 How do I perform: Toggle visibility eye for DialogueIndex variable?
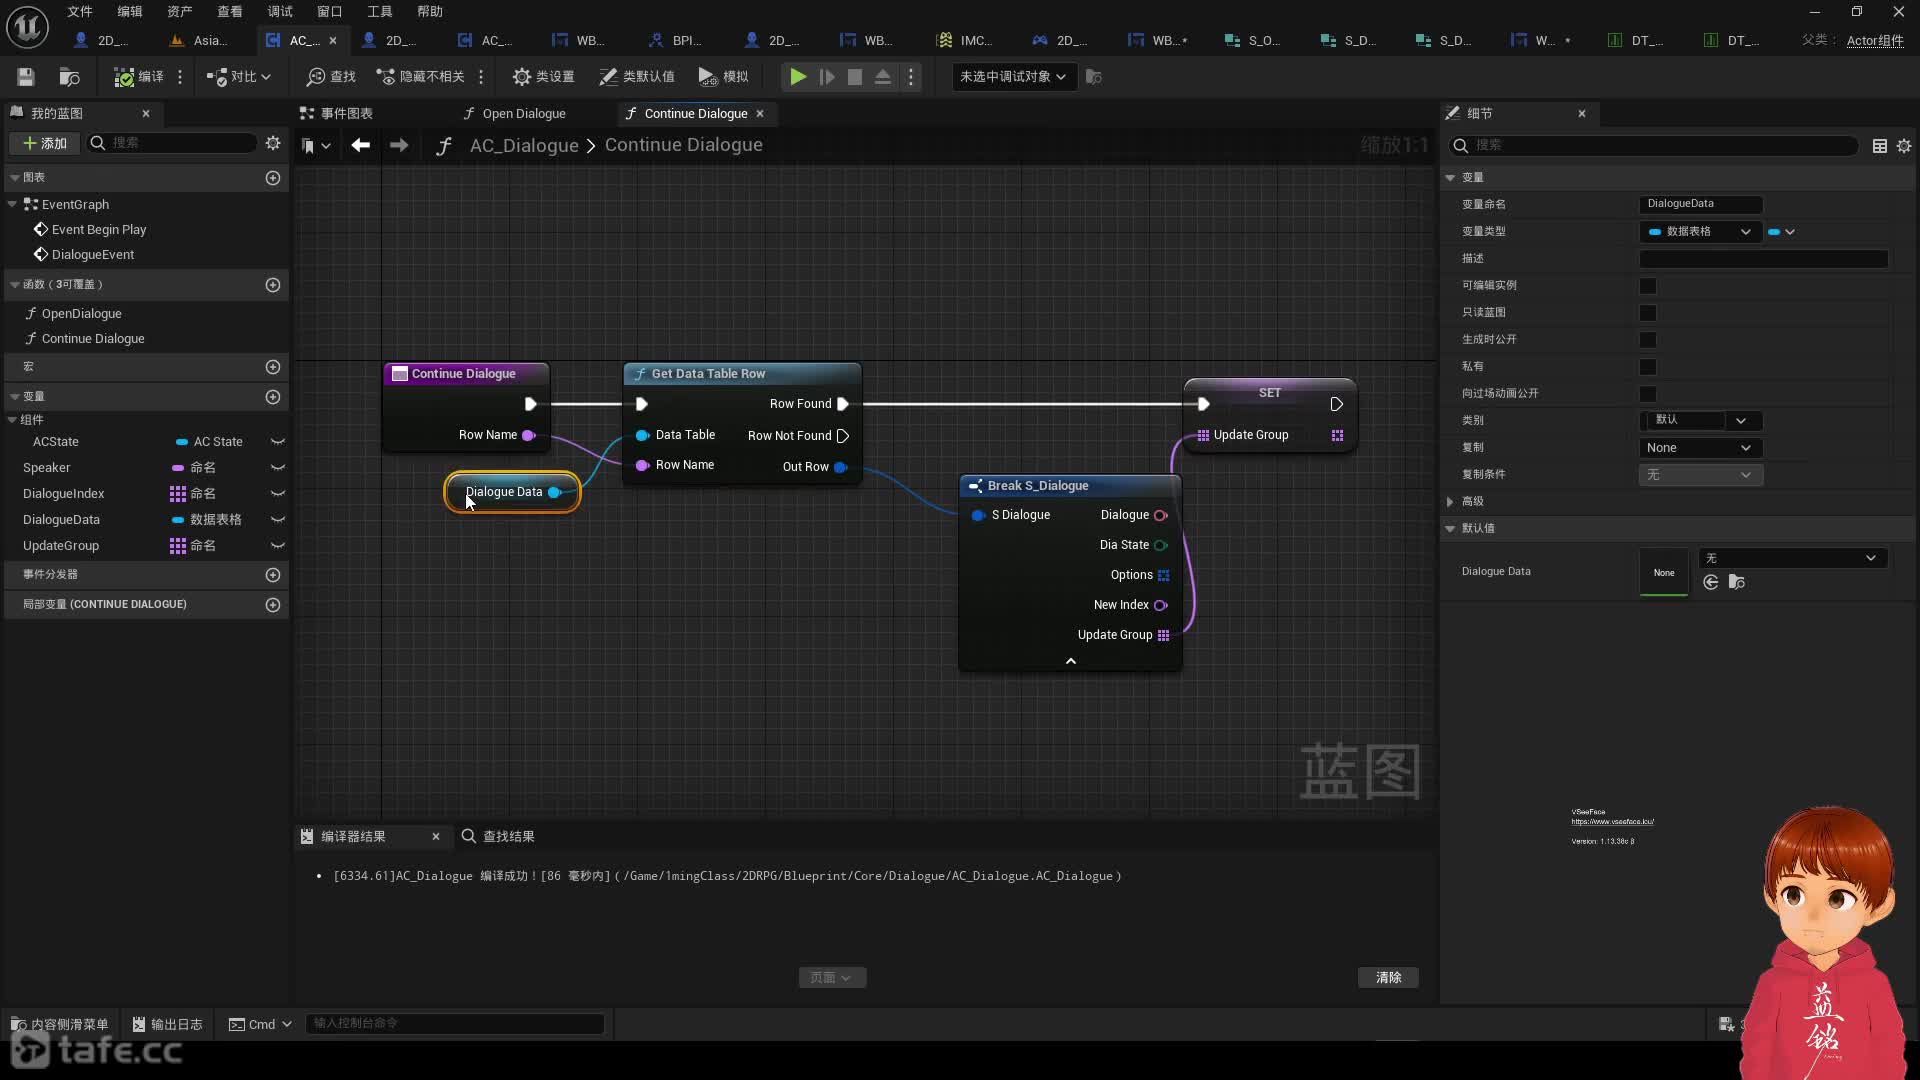(x=278, y=494)
